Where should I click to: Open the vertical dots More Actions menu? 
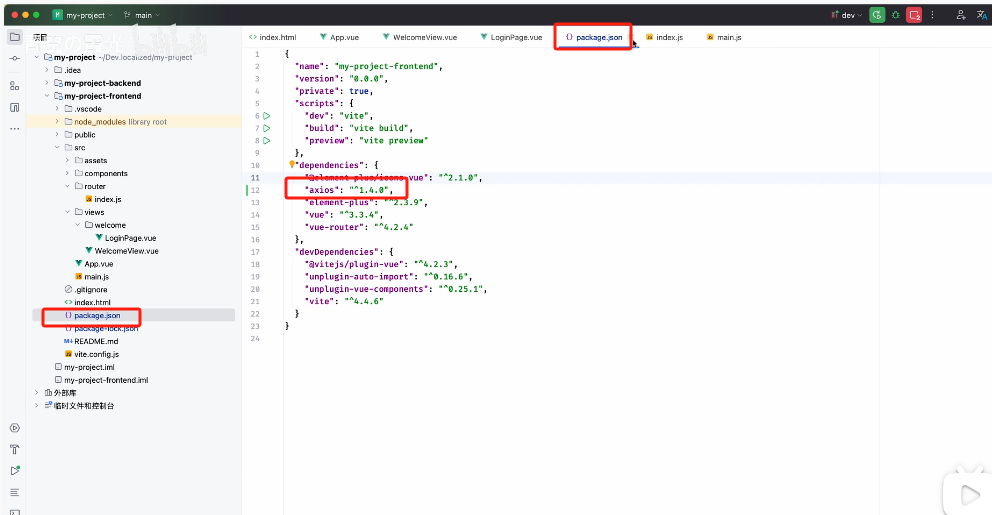(x=933, y=15)
